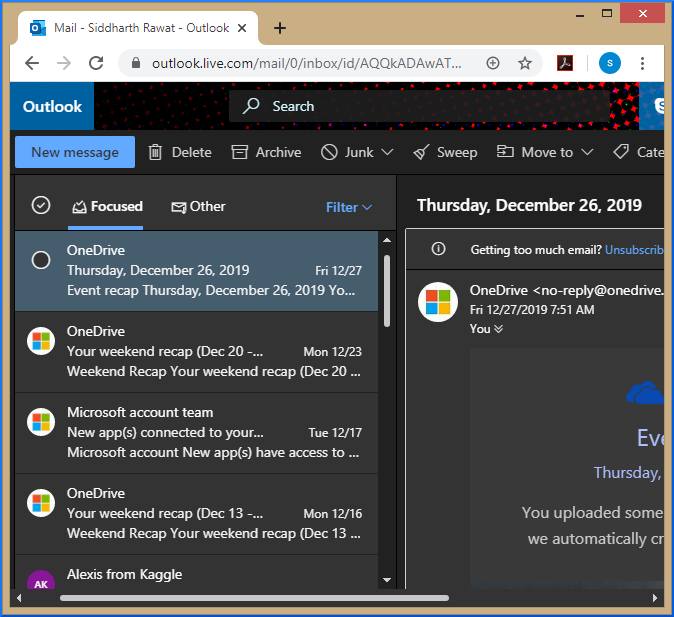Click the sender OneDrive avatar in reading pane
The width and height of the screenshot is (674, 617).
pos(438,302)
